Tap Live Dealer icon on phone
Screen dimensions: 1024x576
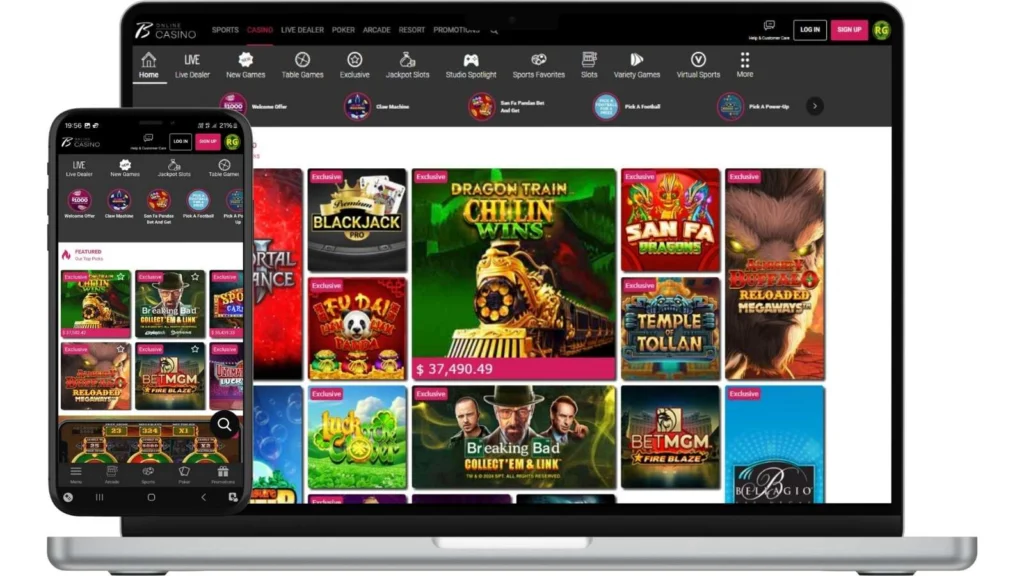79,168
